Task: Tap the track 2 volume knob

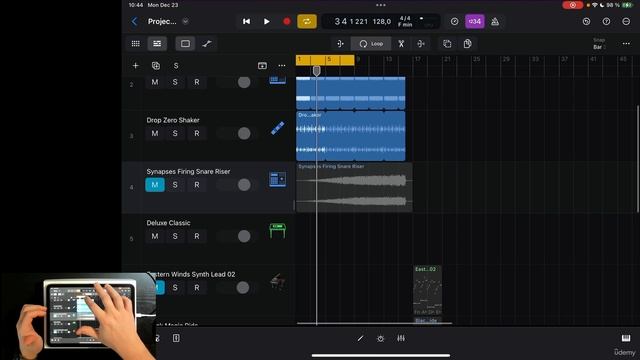Action: [x=244, y=82]
